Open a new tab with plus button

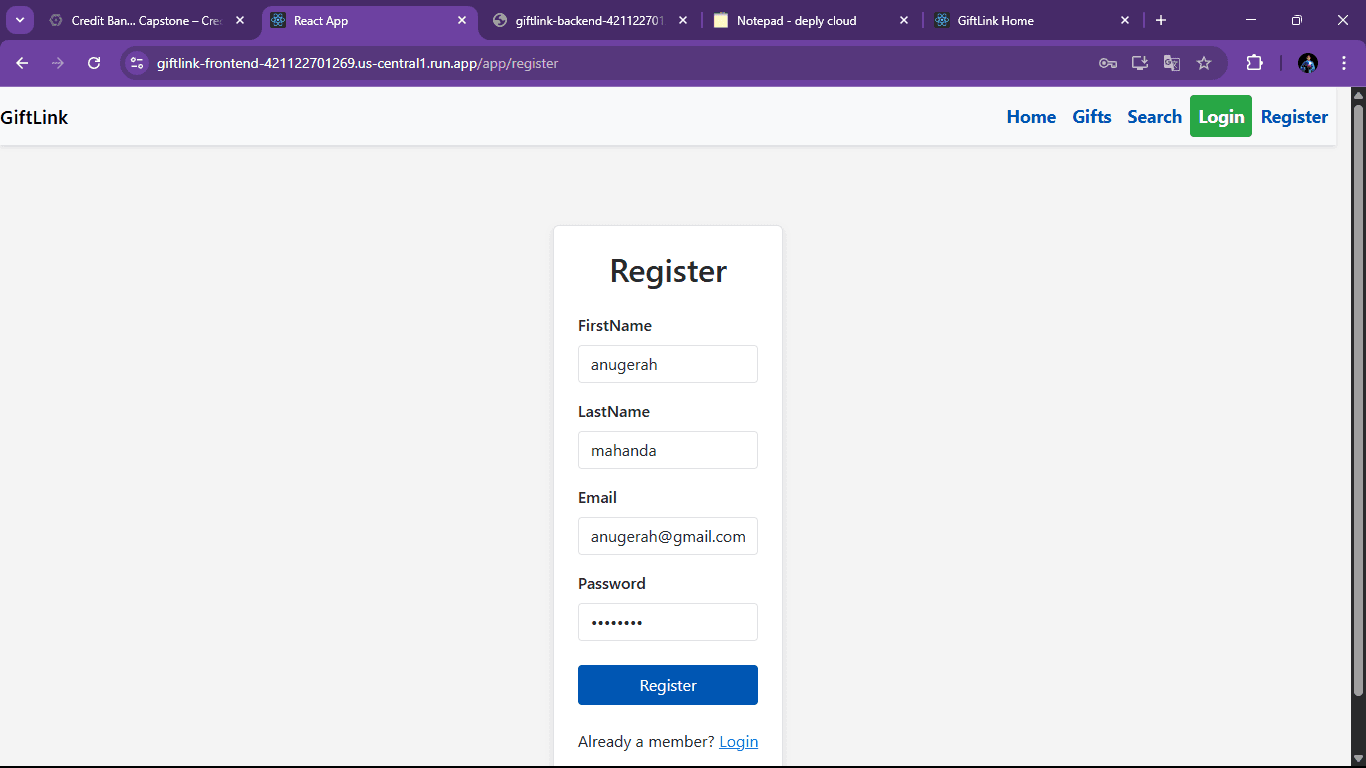(1161, 20)
